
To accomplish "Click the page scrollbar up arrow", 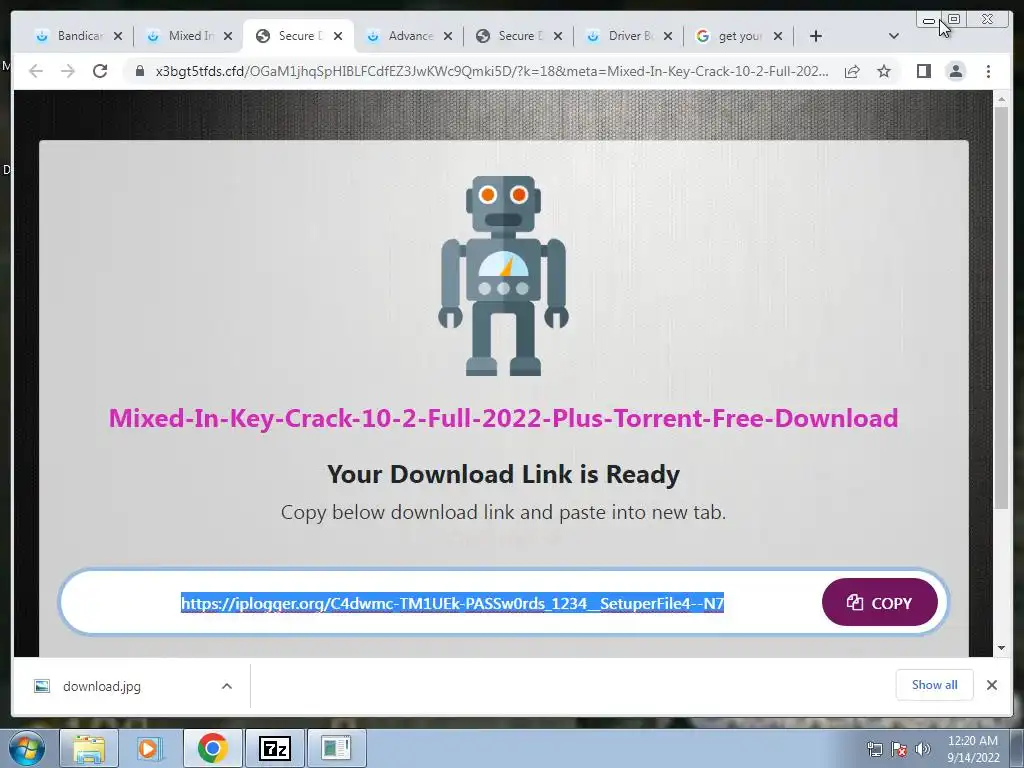I will 1001,99.
